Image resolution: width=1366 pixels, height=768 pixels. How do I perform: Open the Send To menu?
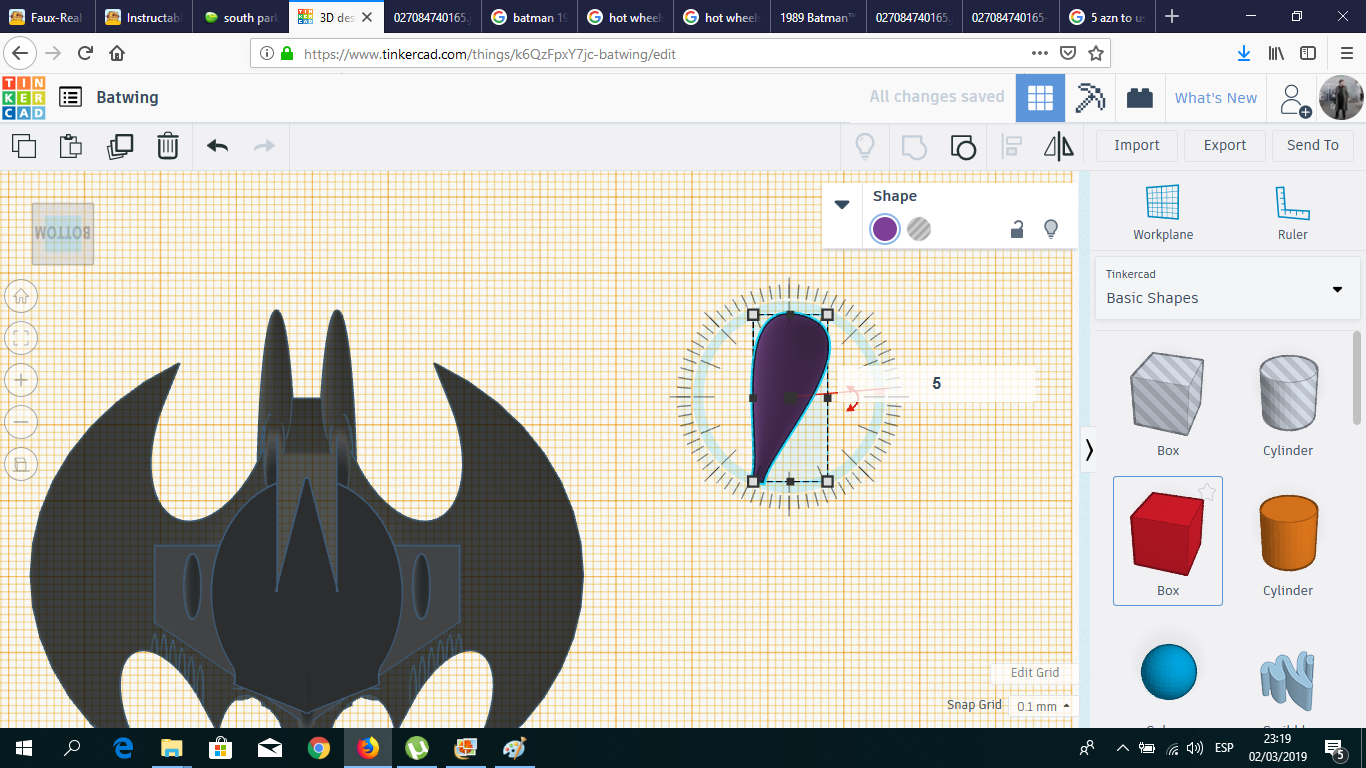(1312, 145)
